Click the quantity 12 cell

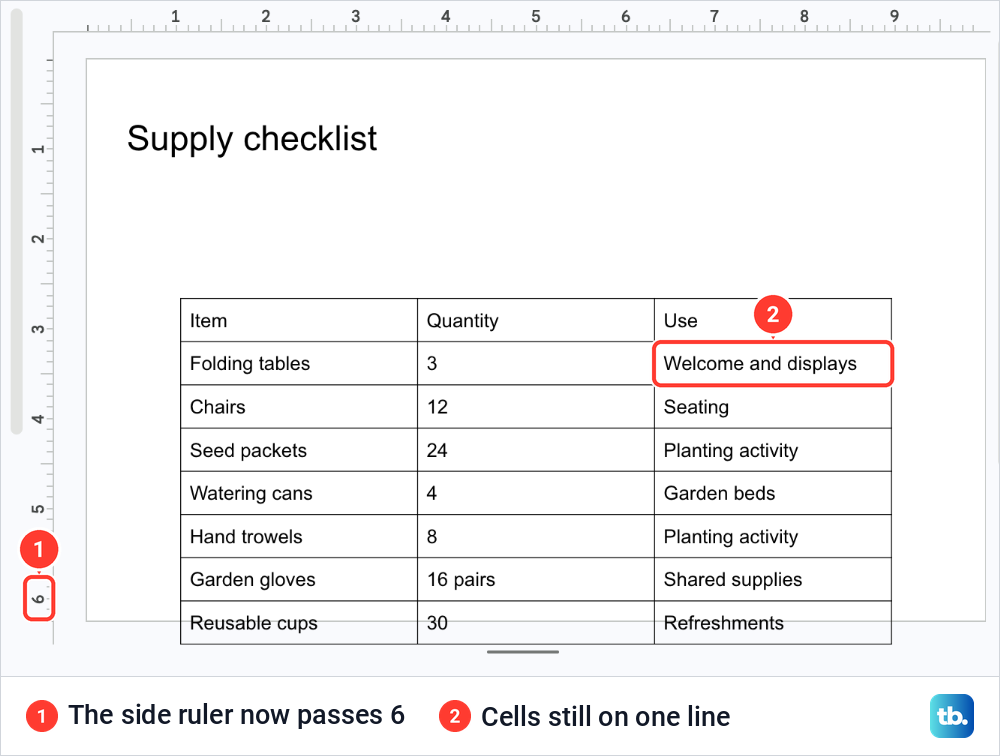pyautogui.click(x=536, y=407)
